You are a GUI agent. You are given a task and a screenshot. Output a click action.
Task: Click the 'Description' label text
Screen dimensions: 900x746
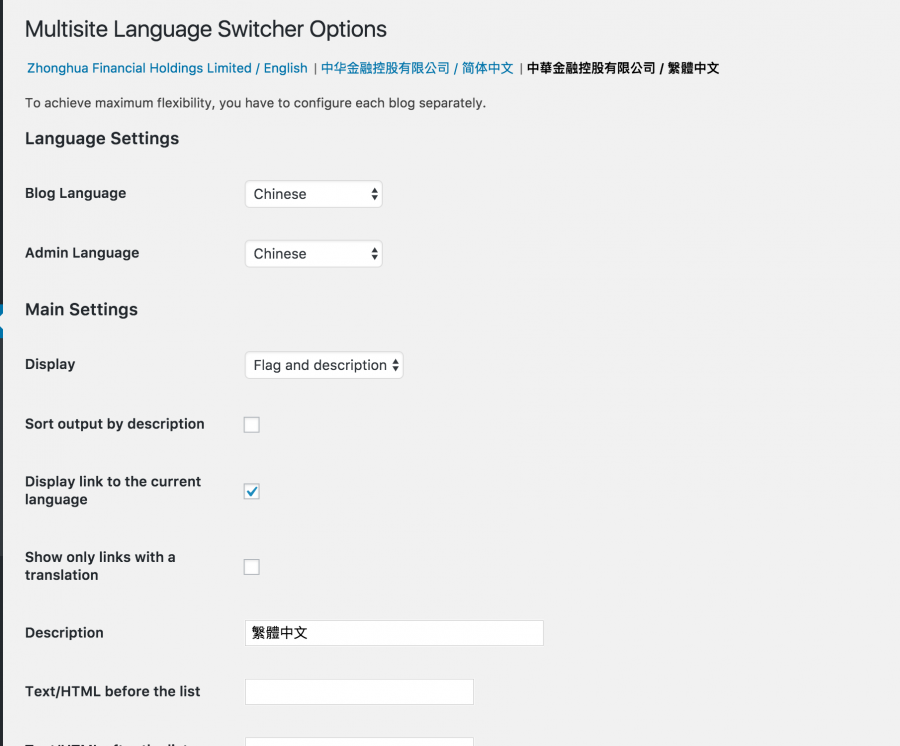(64, 633)
